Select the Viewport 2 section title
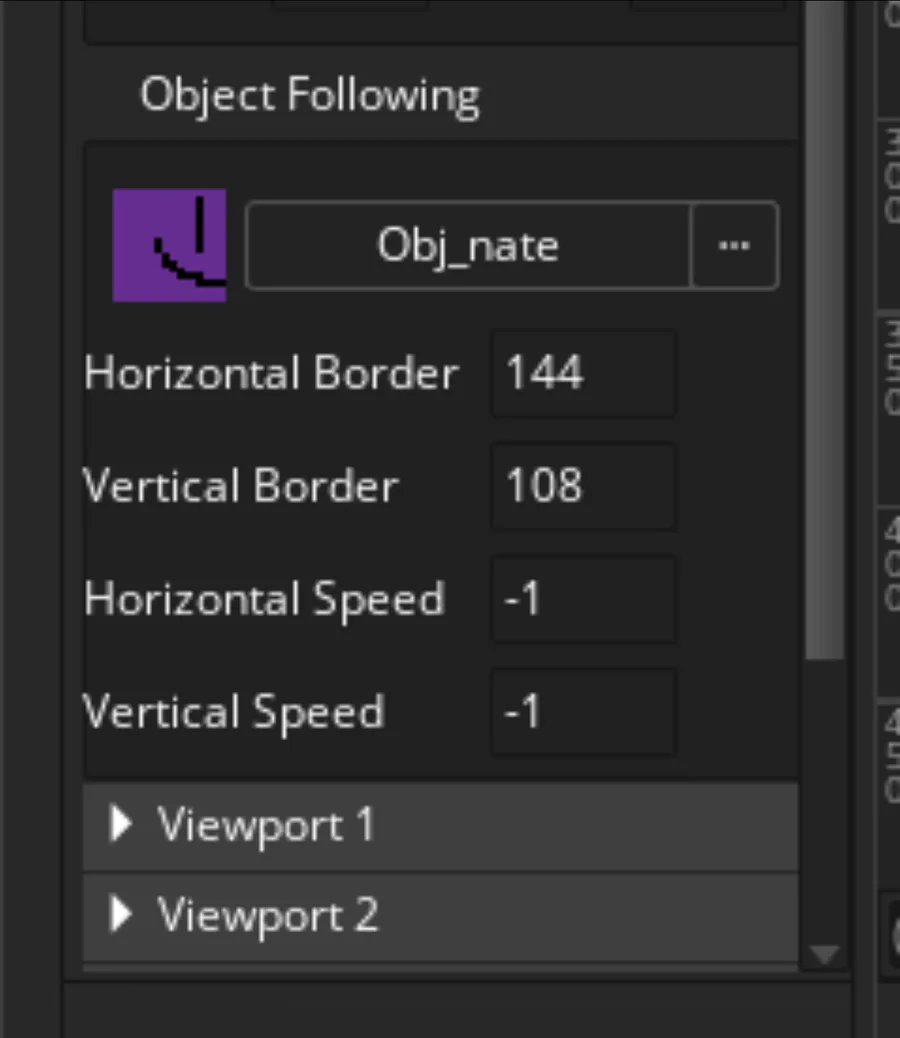Image resolution: width=900 pixels, height=1038 pixels. tap(267, 915)
